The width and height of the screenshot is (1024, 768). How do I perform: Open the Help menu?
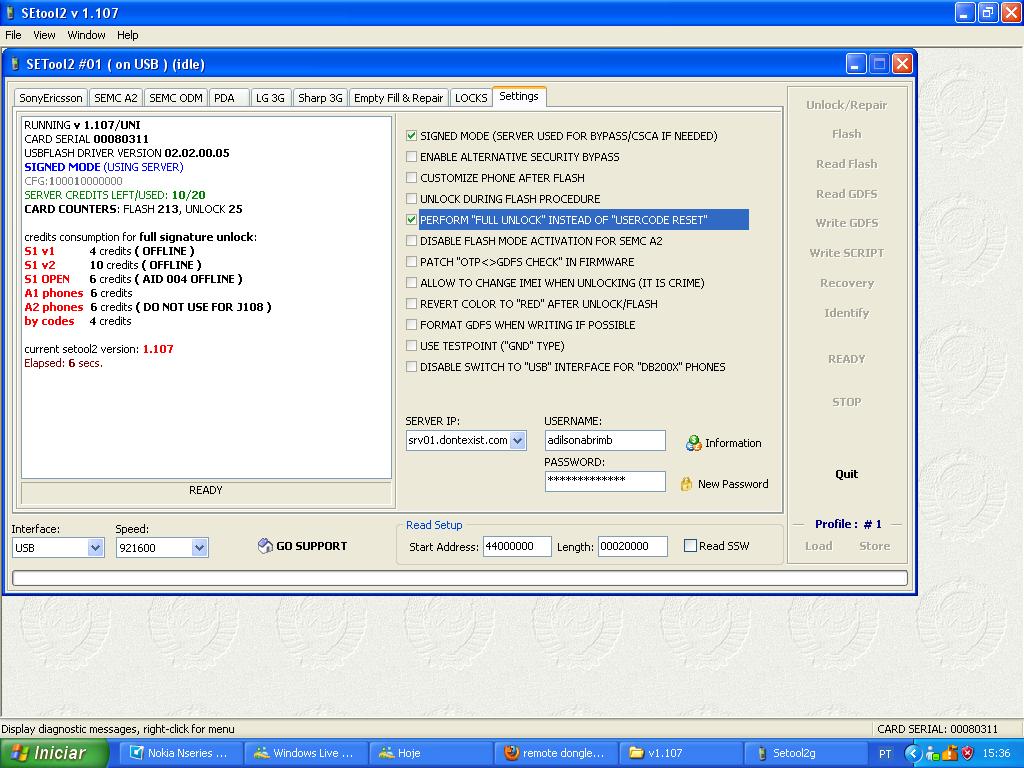click(x=127, y=35)
